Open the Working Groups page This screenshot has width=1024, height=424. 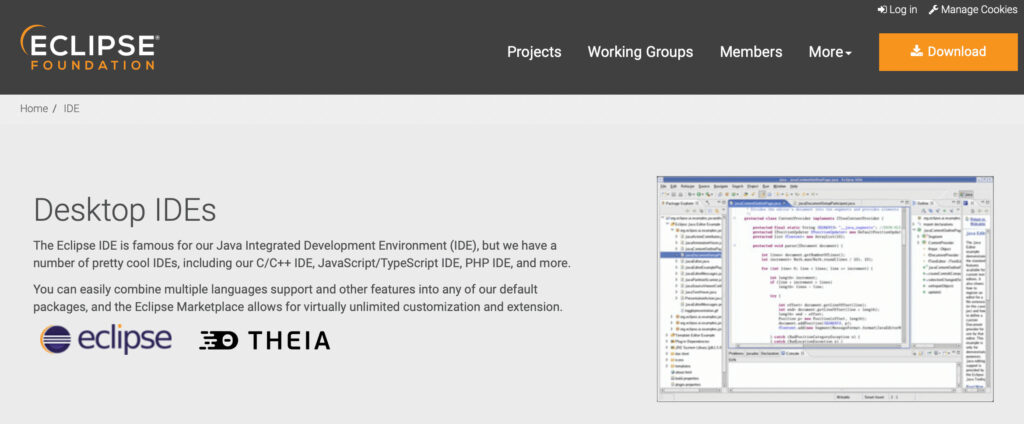640,52
